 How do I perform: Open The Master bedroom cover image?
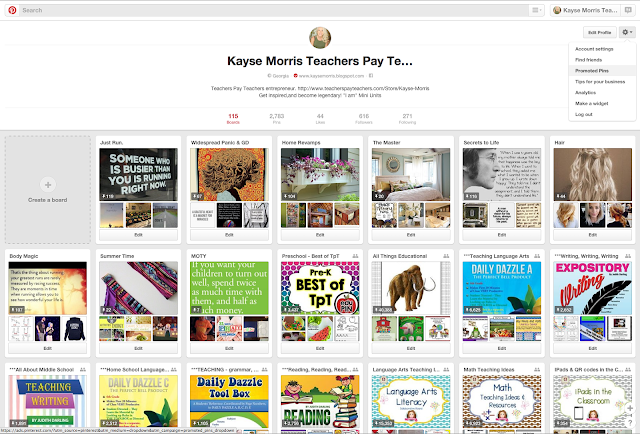[411, 174]
